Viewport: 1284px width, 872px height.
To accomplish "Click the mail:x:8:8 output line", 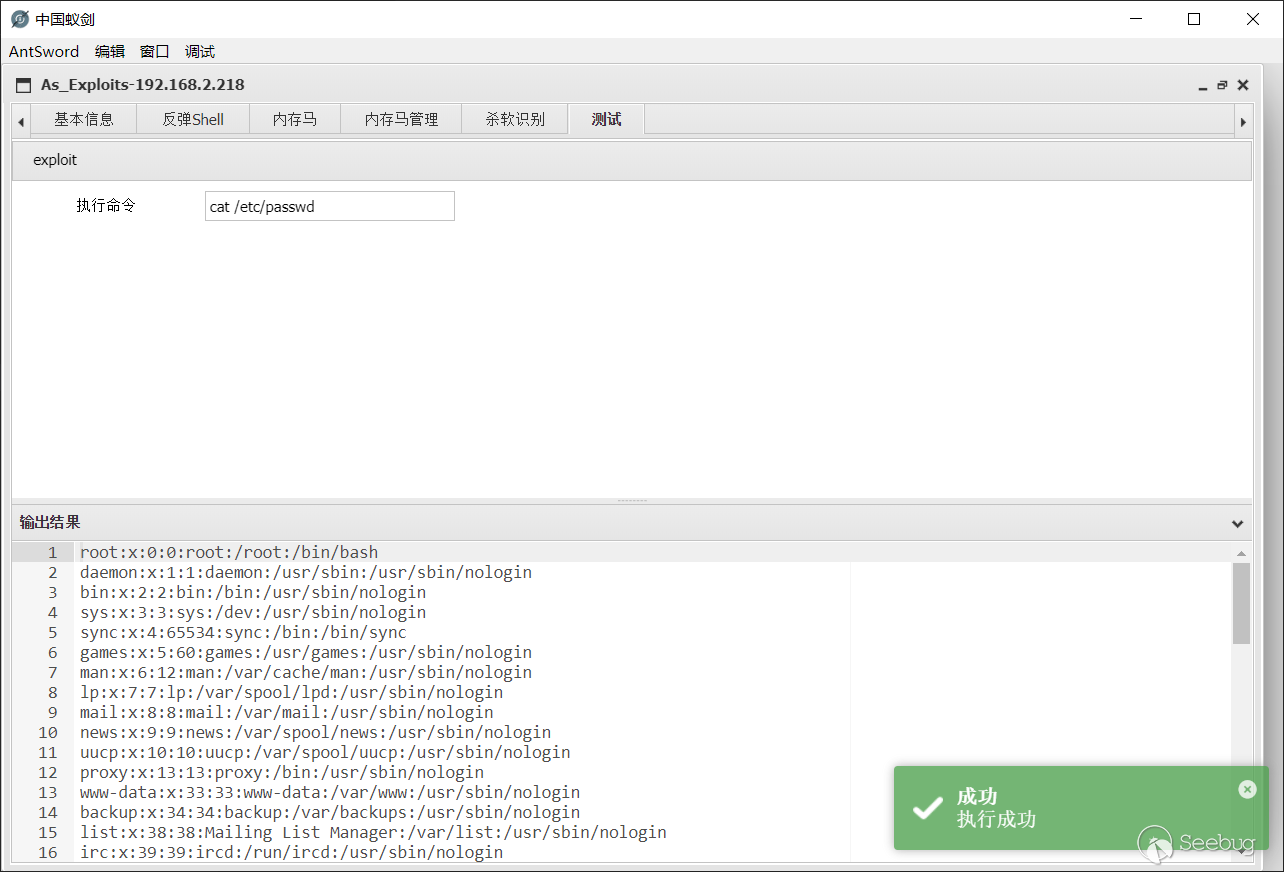I will [287, 712].
